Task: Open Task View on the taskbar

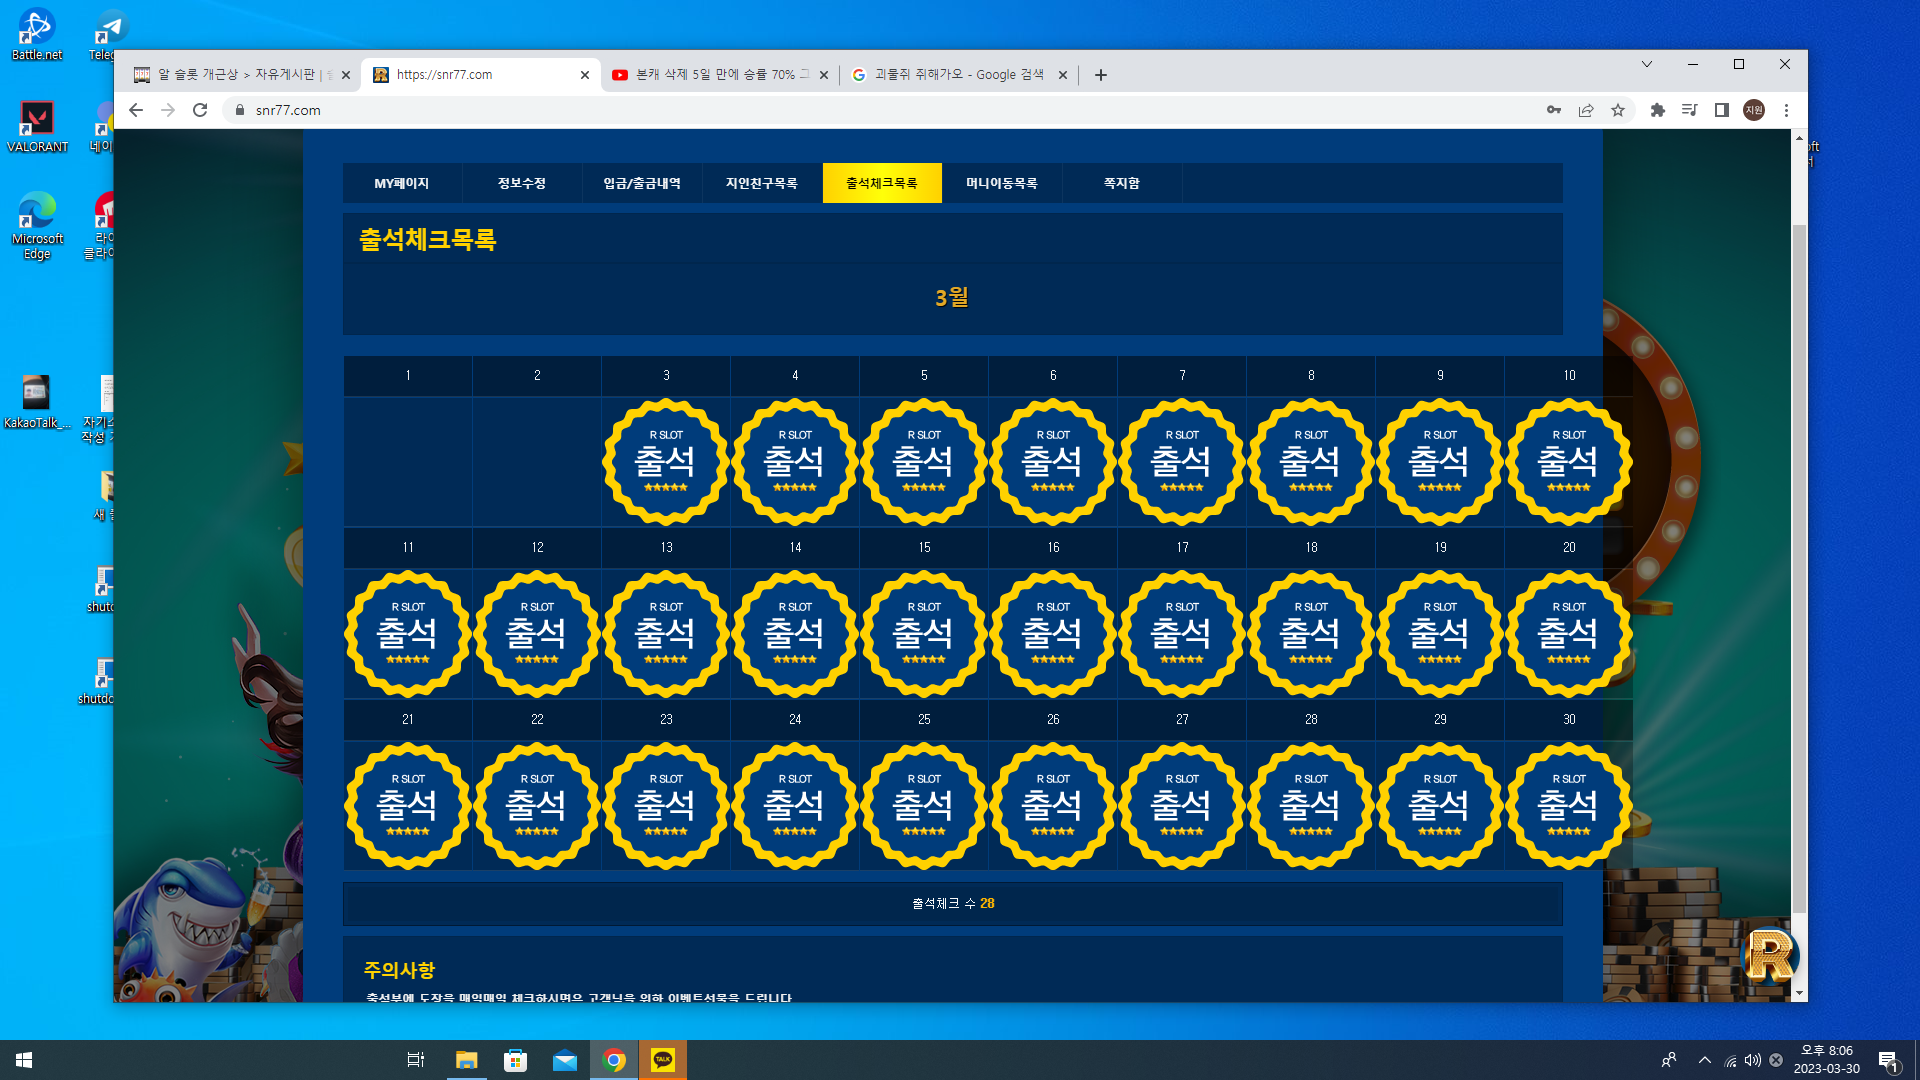Action: (416, 1060)
